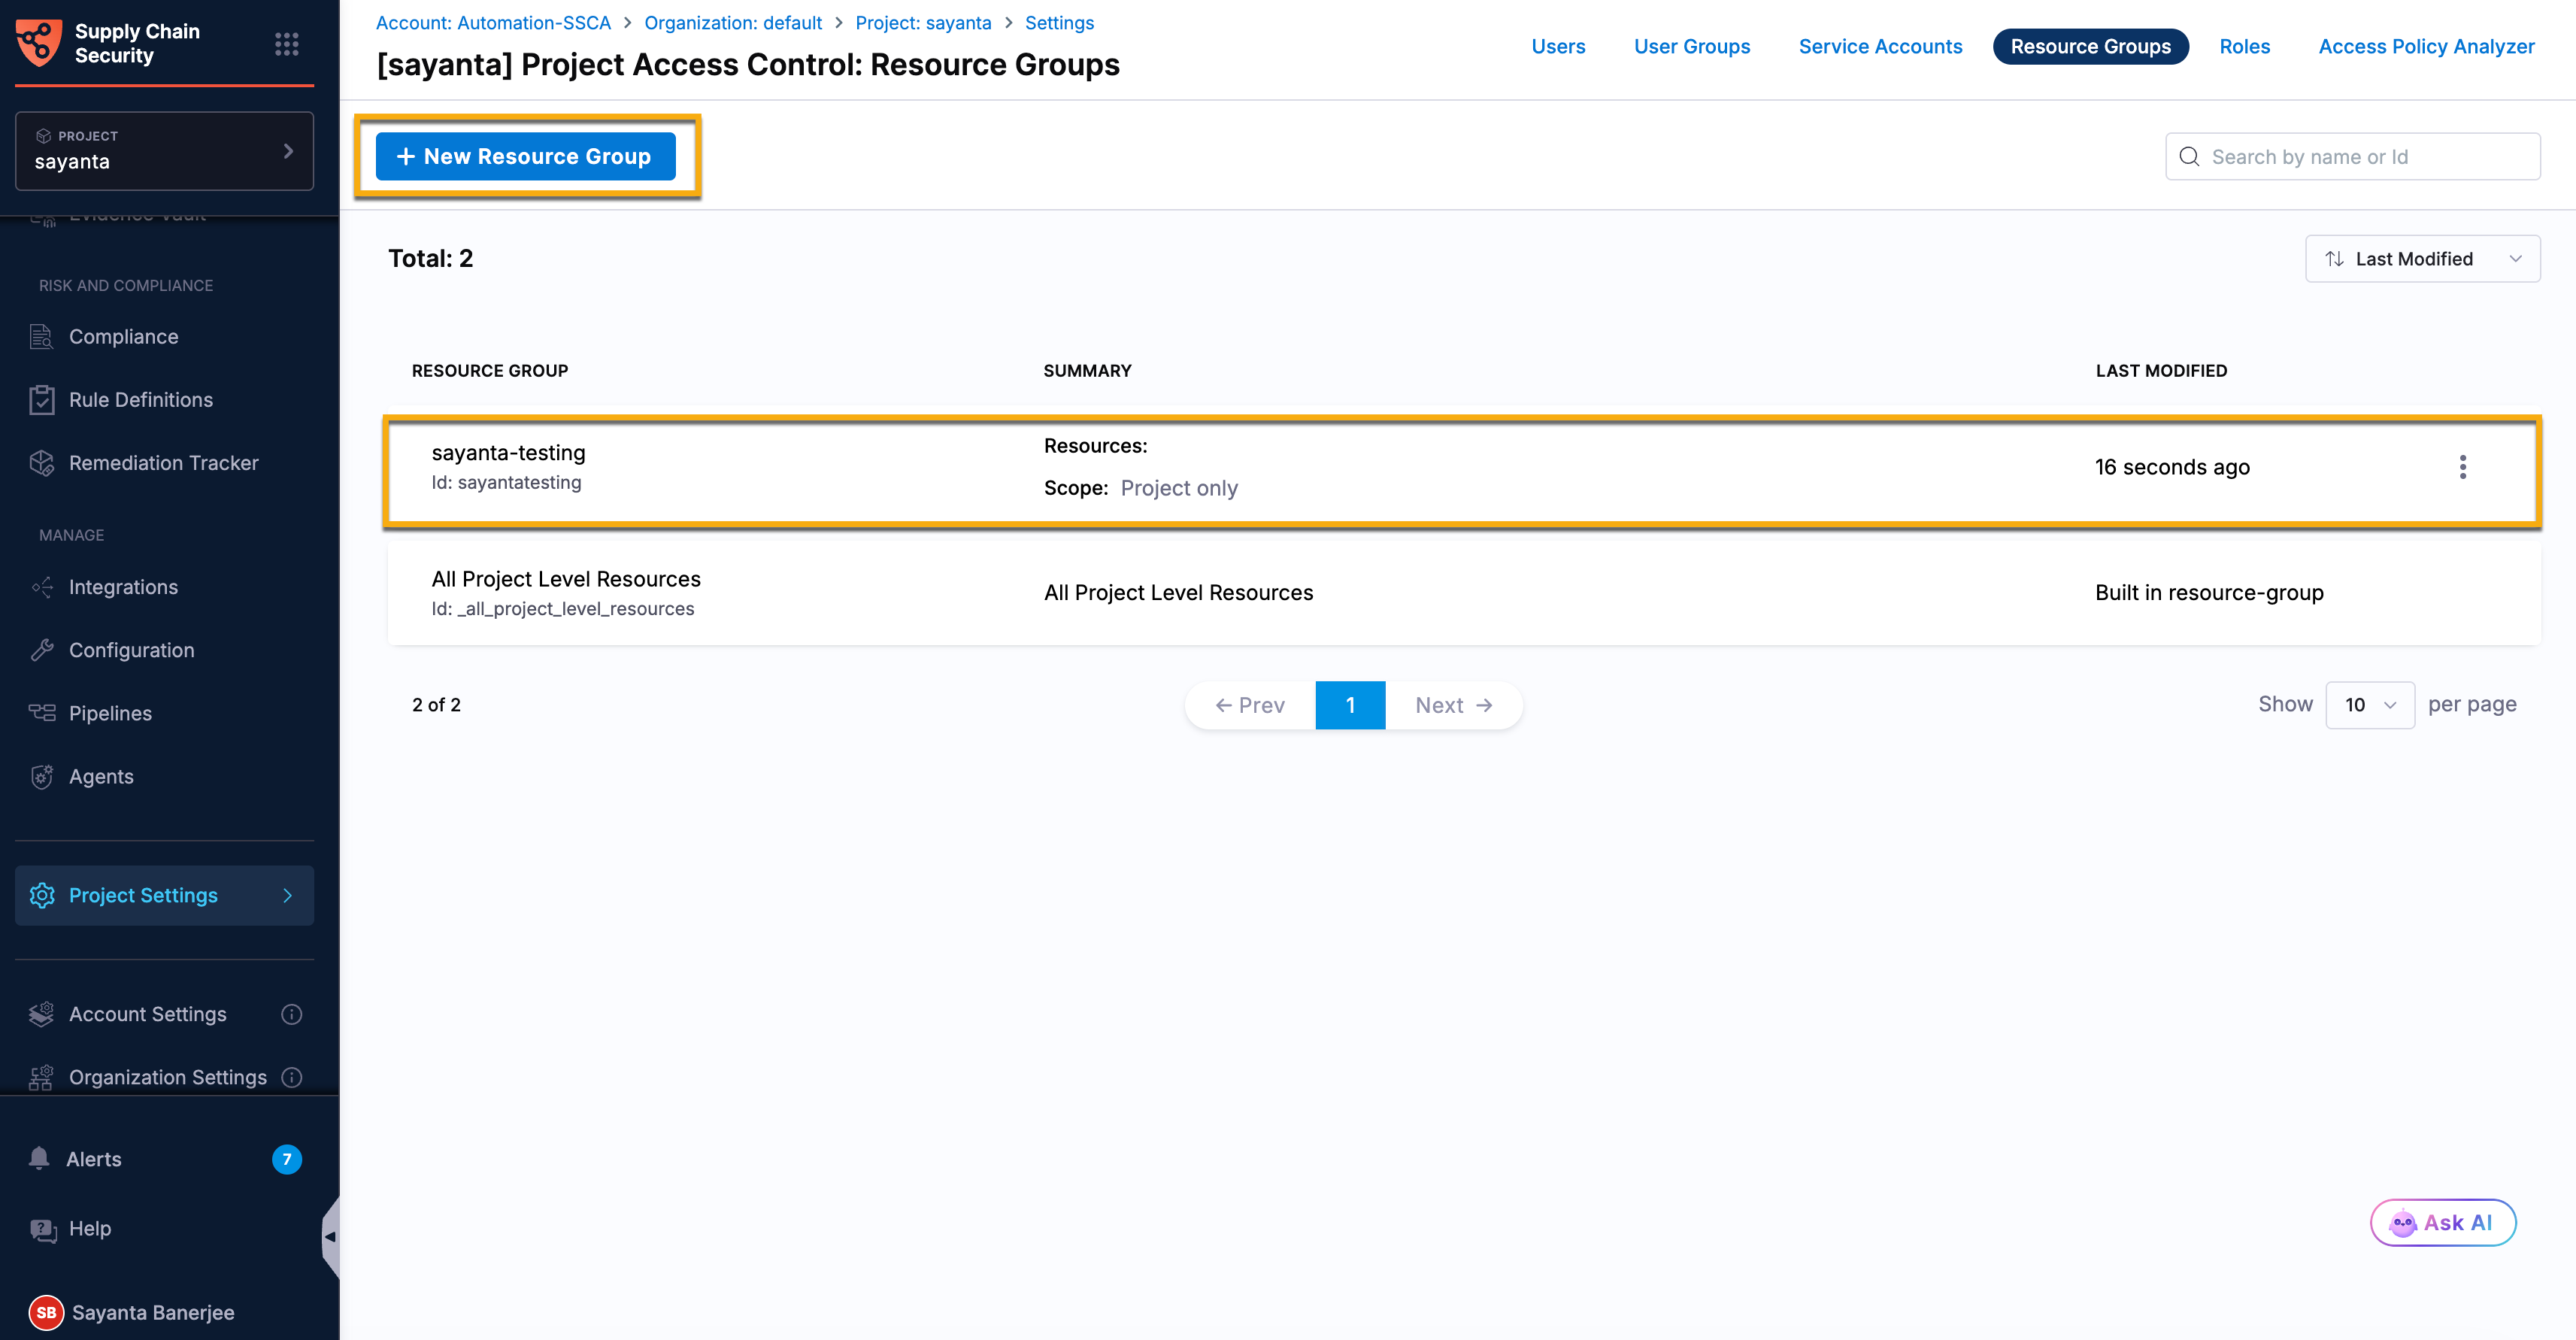Select page 1 in pagination
2576x1340 pixels.
point(1350,705)
